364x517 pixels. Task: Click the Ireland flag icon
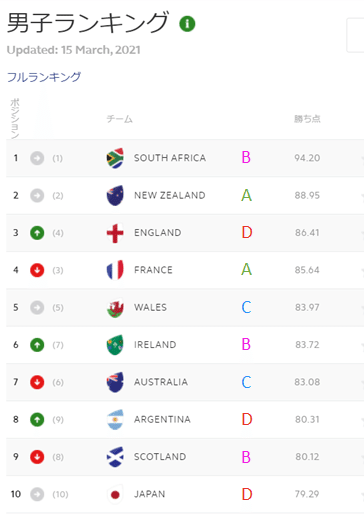115,345
